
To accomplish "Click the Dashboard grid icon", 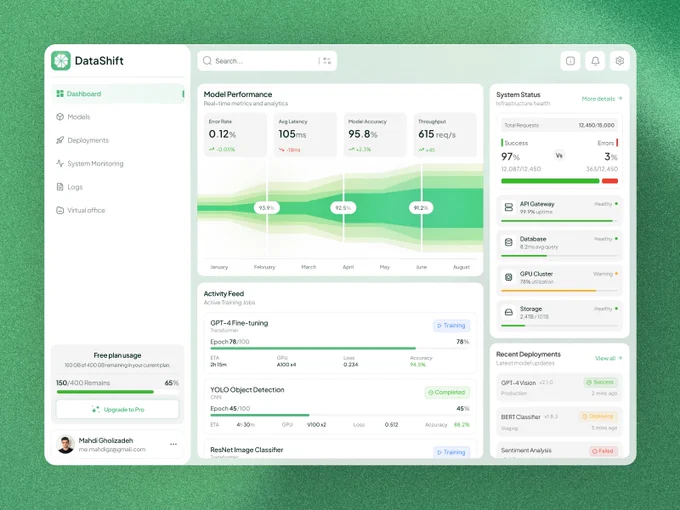I will click(60, 94).
